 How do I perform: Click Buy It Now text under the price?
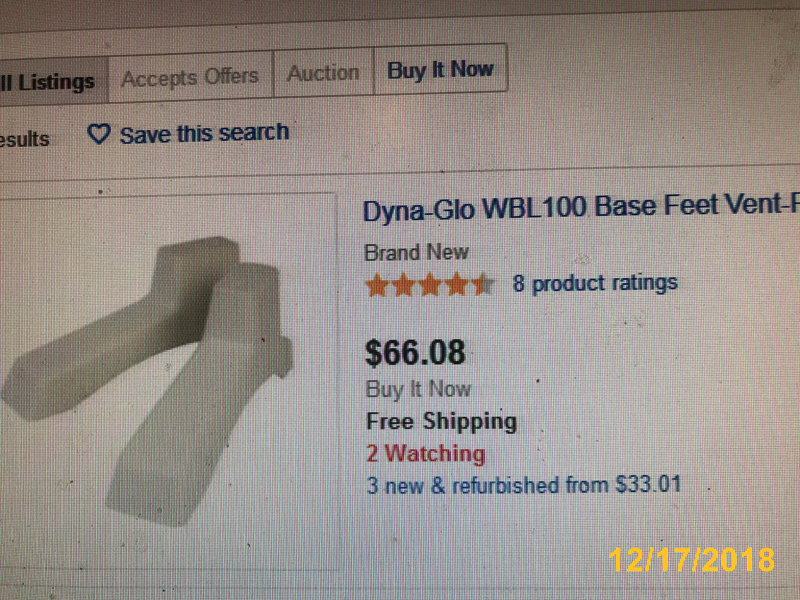pos(418,389)
